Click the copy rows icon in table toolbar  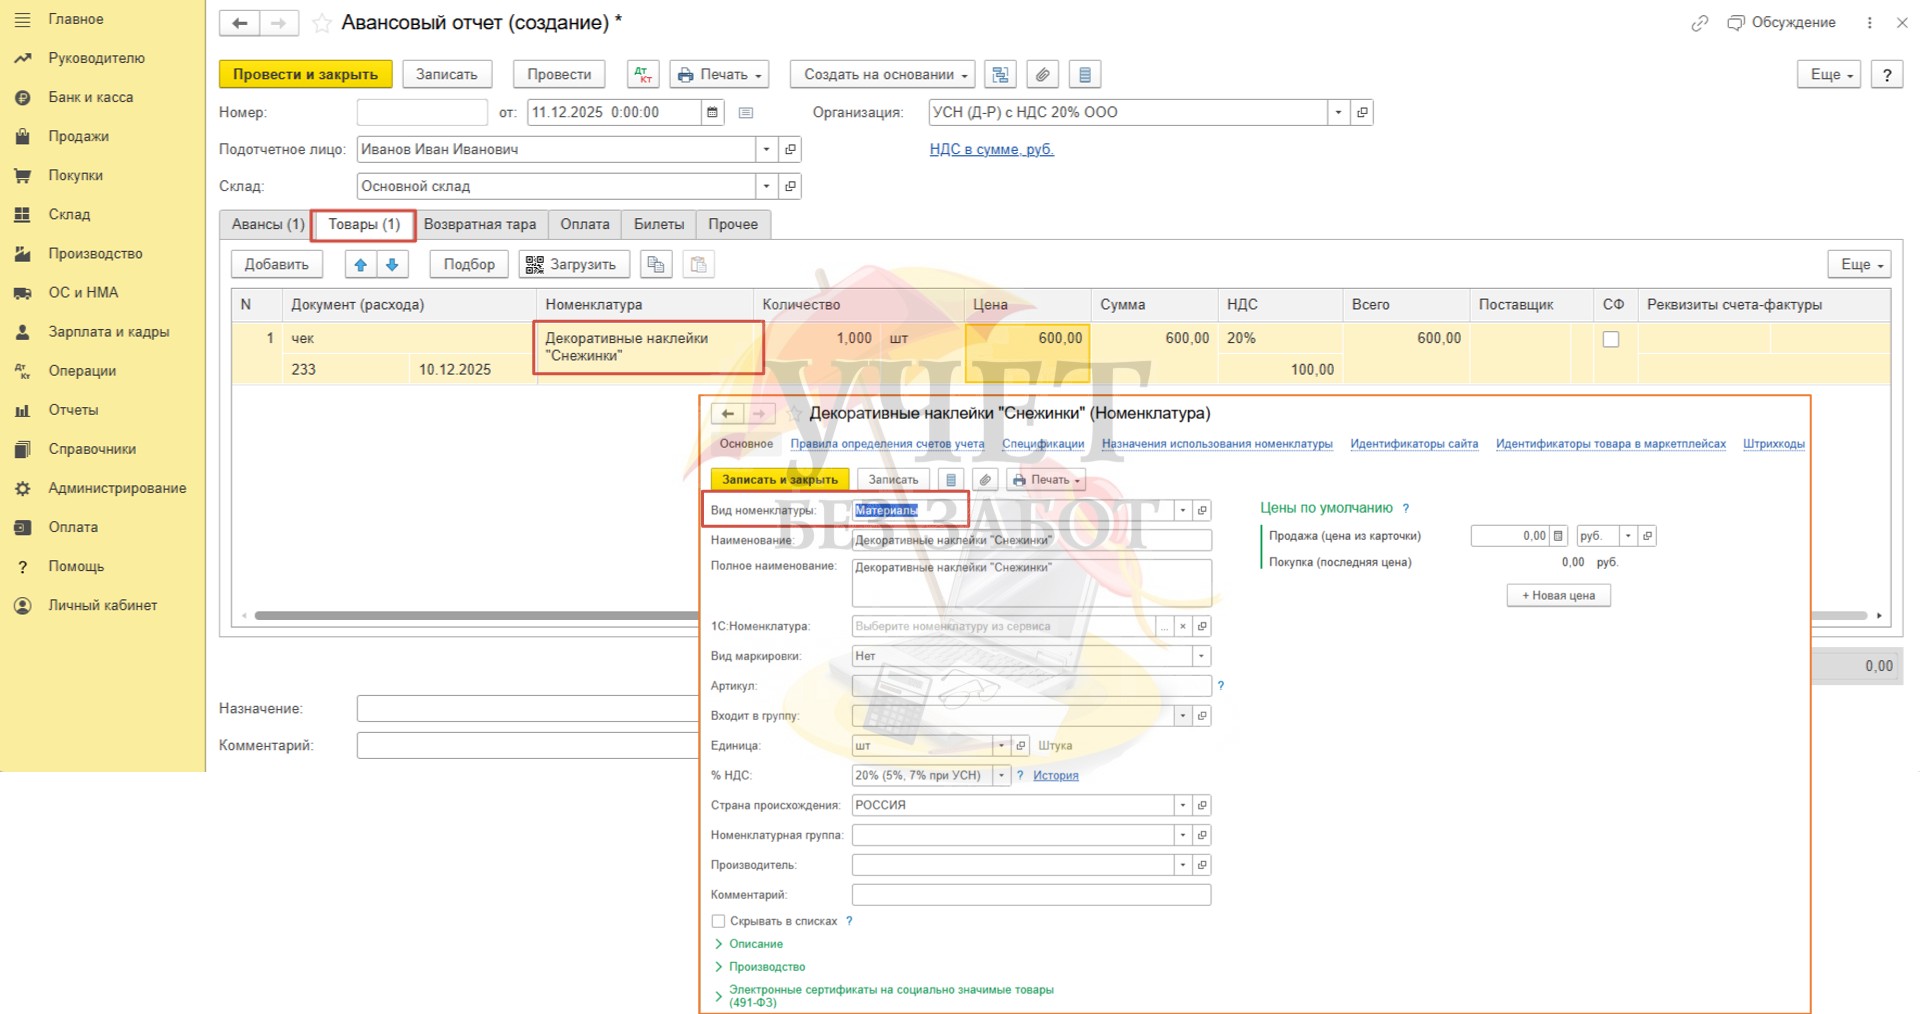pyautogui.click(x=656, y=265)
